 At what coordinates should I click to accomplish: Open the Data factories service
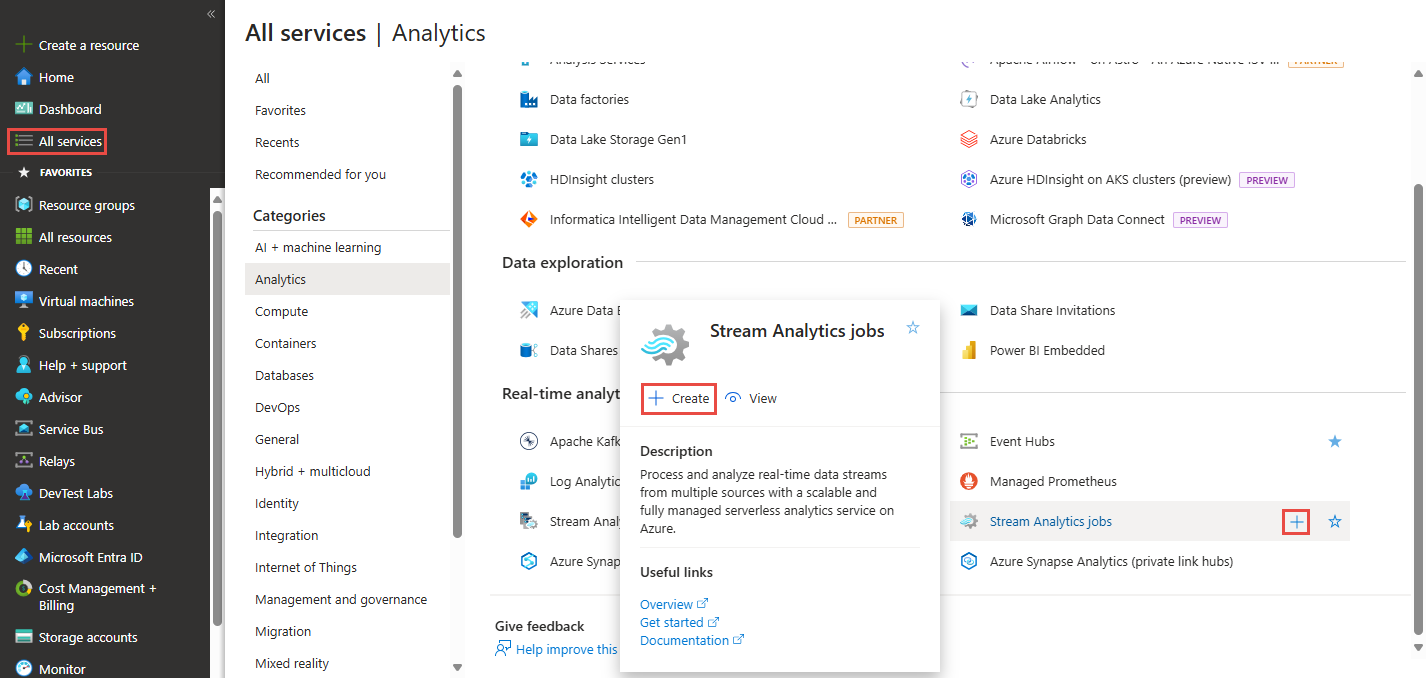[589, 99]
